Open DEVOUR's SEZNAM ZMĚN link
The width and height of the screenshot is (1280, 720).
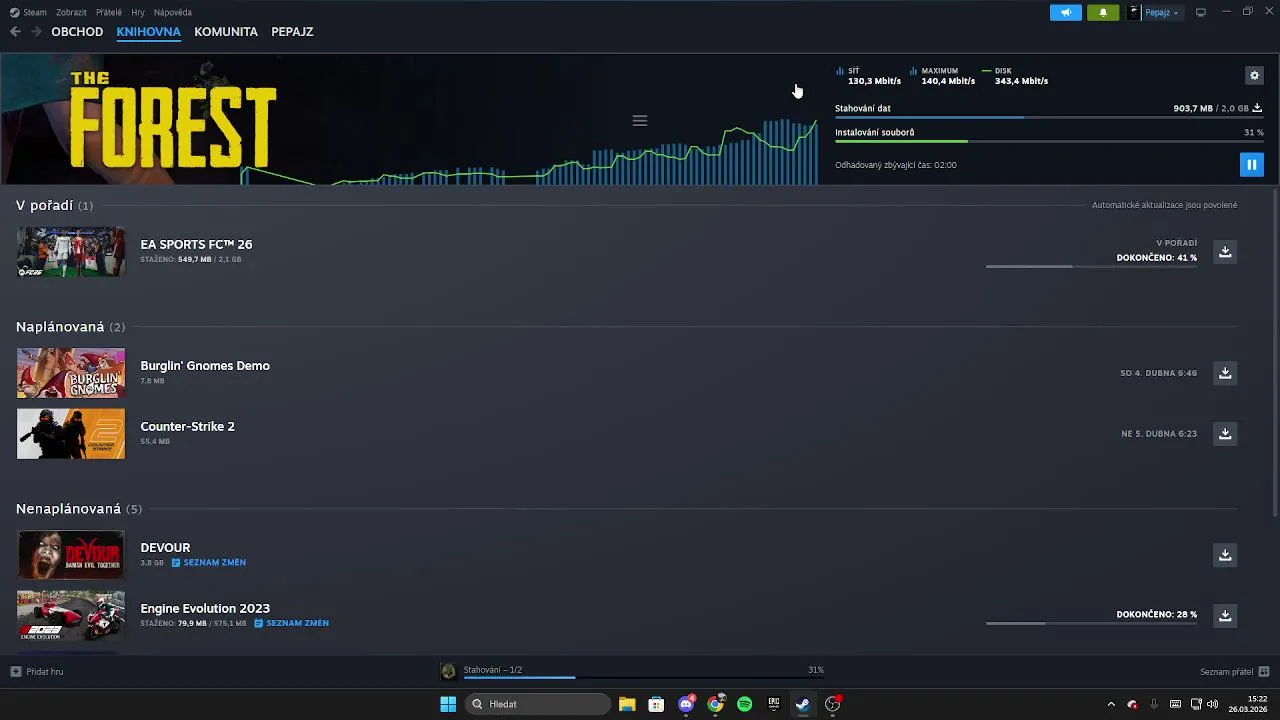tap(209, 563)
